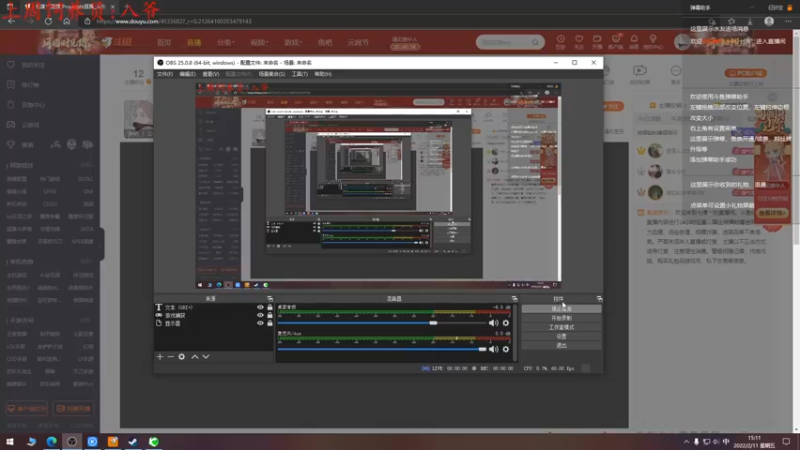Open the Douyu 鱼吧 nav tab
The height and width of the screenshot is (450, 800).
click(325, 42)
